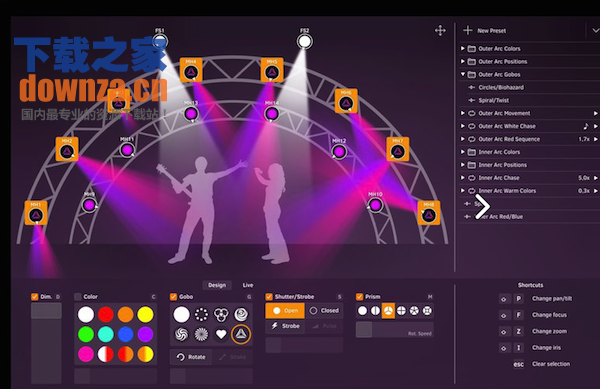
Task: Pick the red color swatch
Action: [x=106, y=314]
